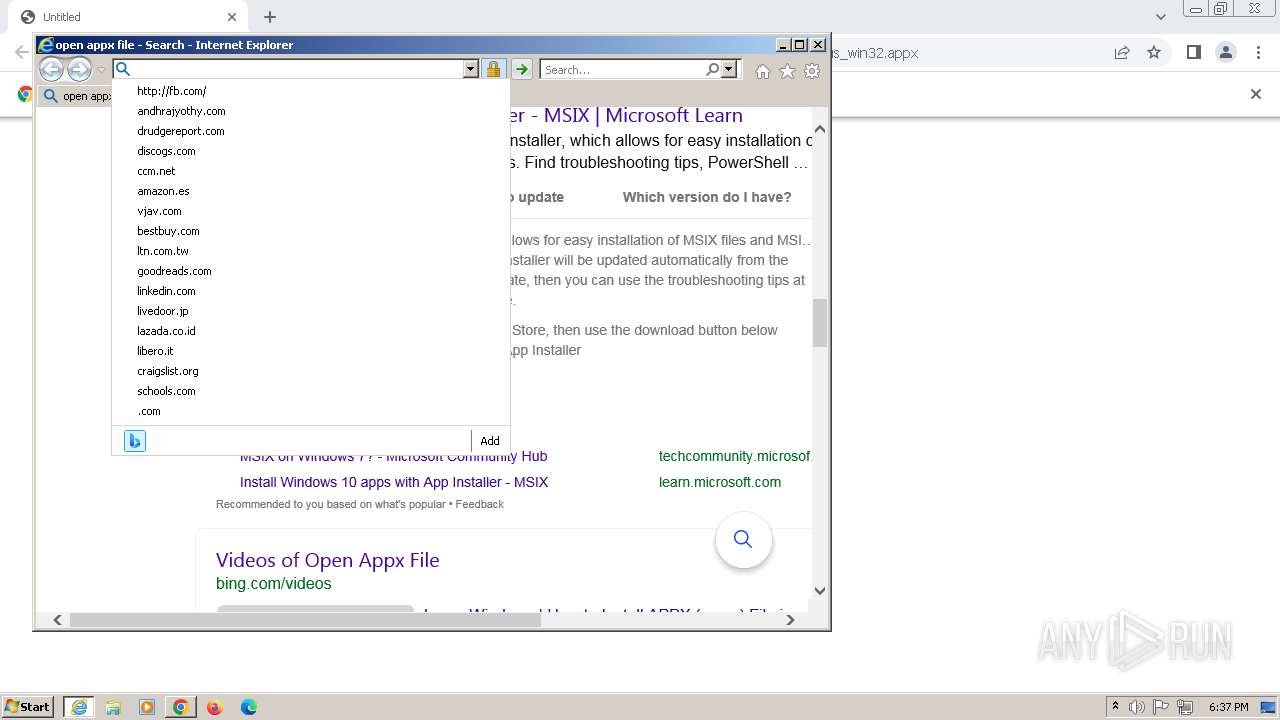Viewport: 1280px width, 720px height.
Task: Open Chrome tab search chevron
Action: [1161, 17]
